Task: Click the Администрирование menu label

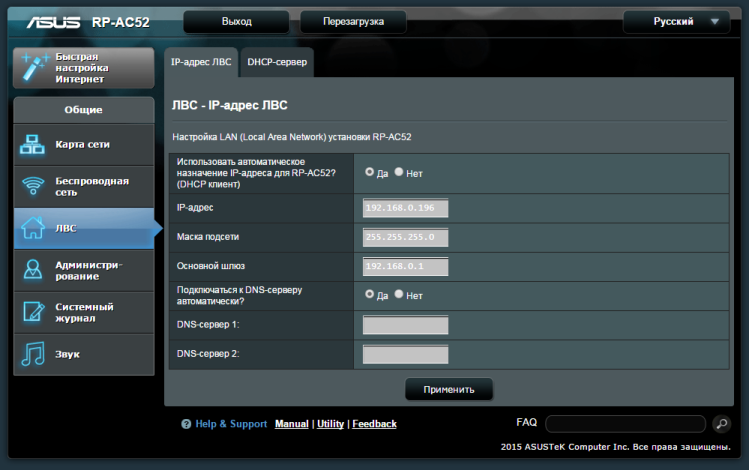Action: coord(89,270)
